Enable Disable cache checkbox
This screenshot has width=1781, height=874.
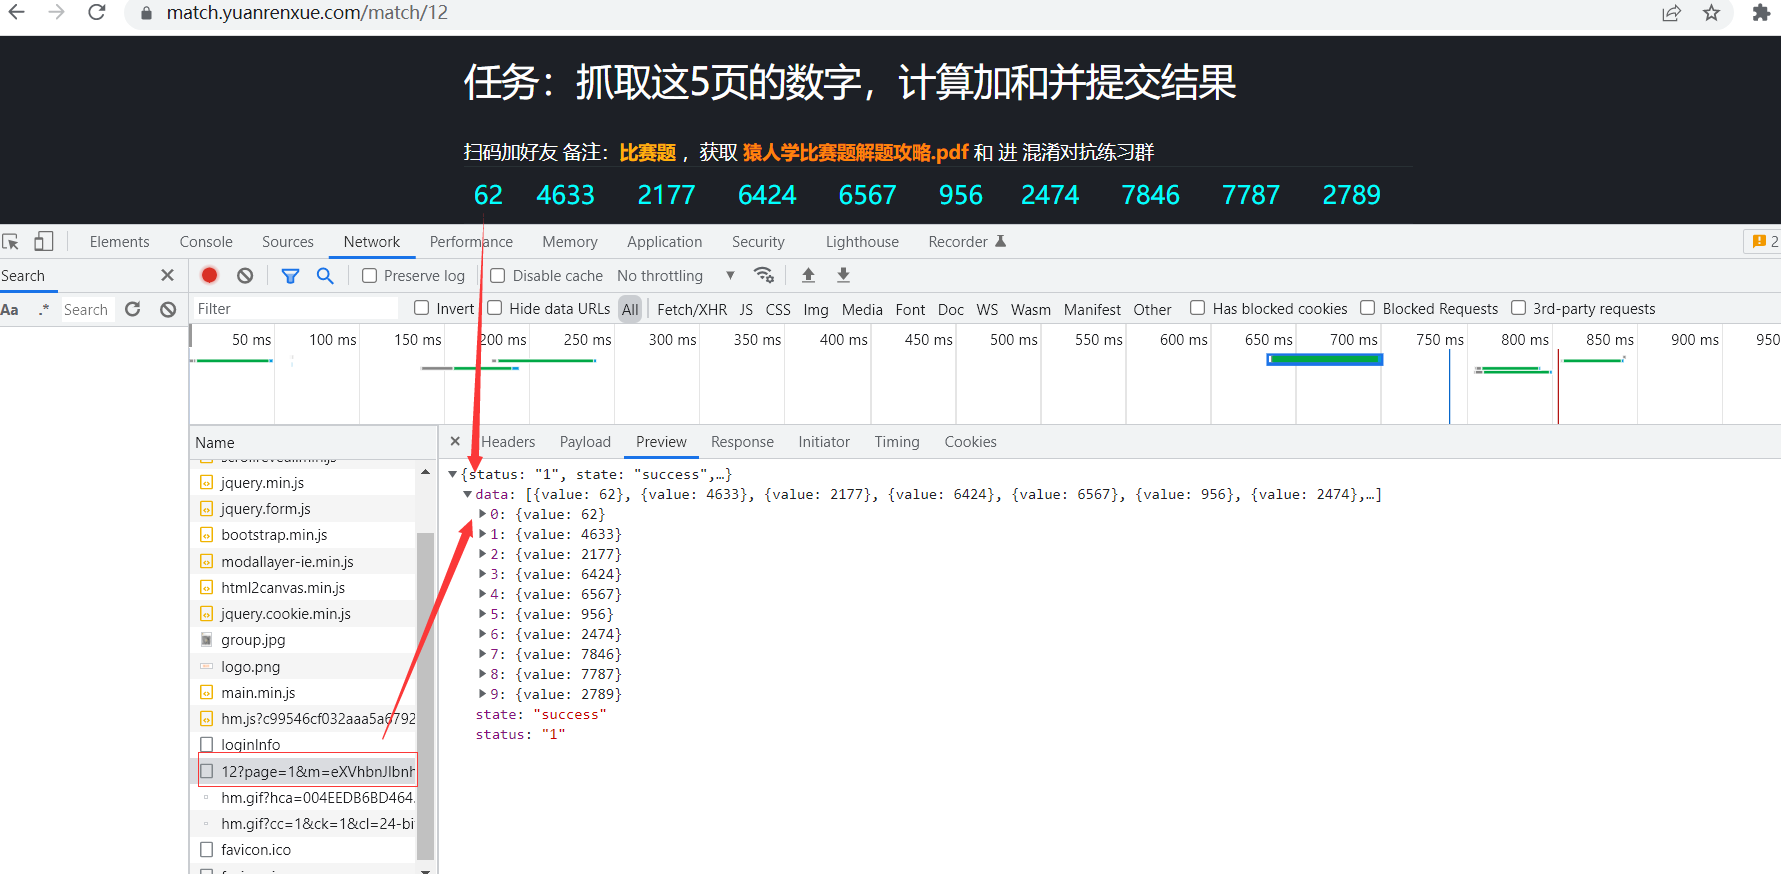tap(497, 276)
